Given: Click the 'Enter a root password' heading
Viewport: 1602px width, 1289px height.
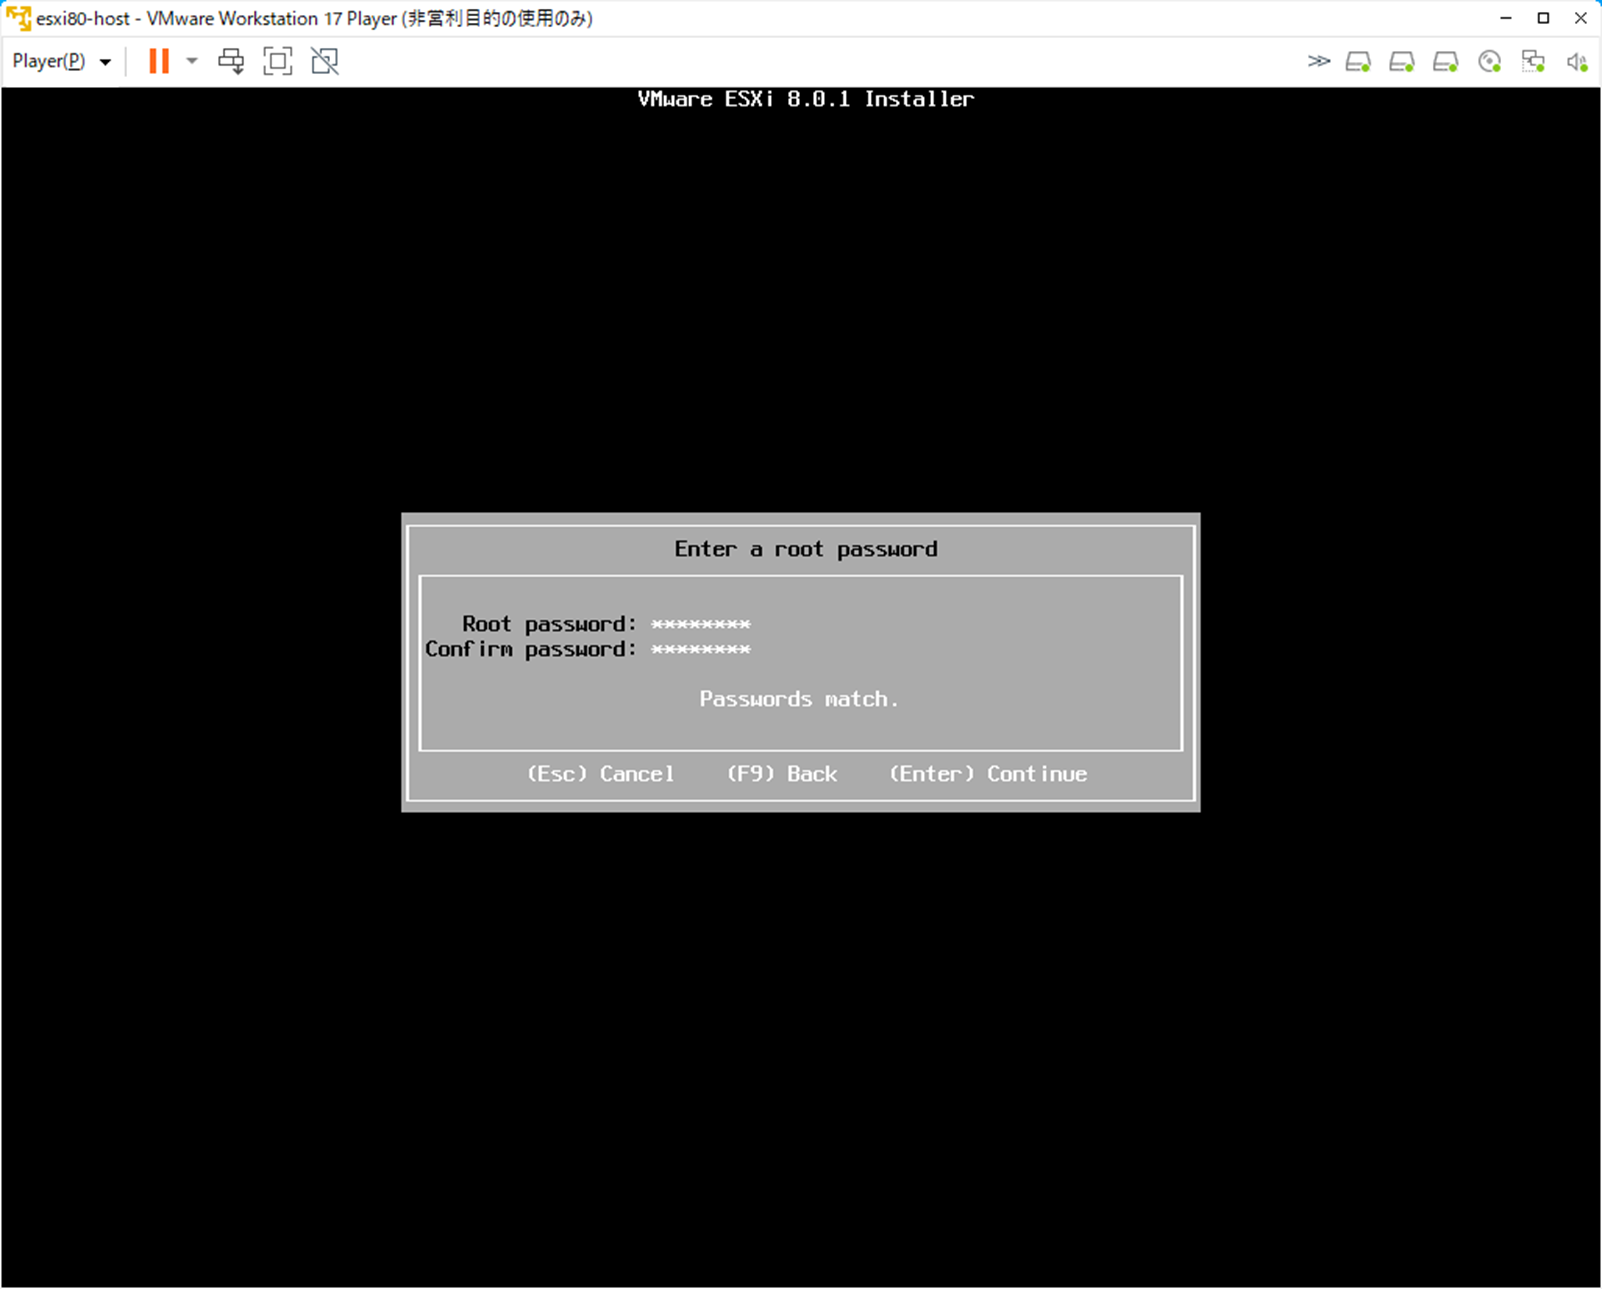Looking at the screenshot, I should point(806,549).
